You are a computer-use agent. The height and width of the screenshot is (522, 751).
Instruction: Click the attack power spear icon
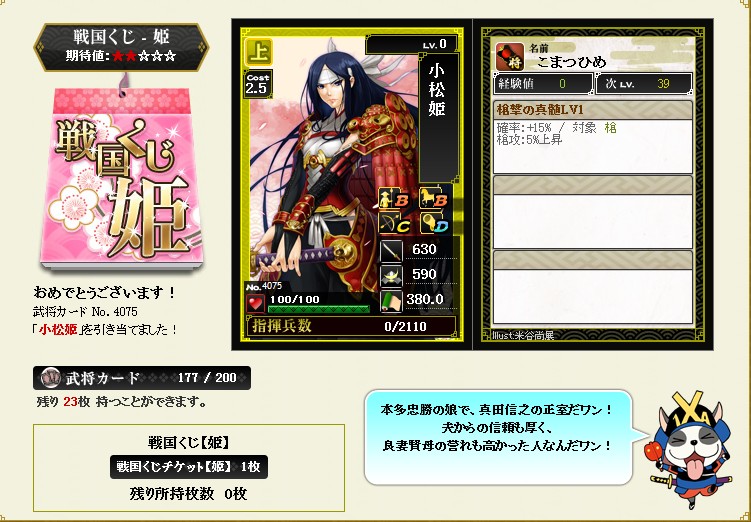[x=391, y=251]
